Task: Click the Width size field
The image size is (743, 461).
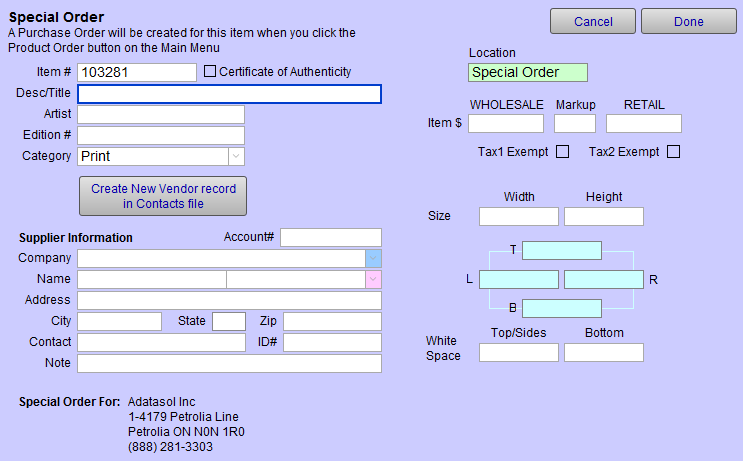Action: (518, 216)
